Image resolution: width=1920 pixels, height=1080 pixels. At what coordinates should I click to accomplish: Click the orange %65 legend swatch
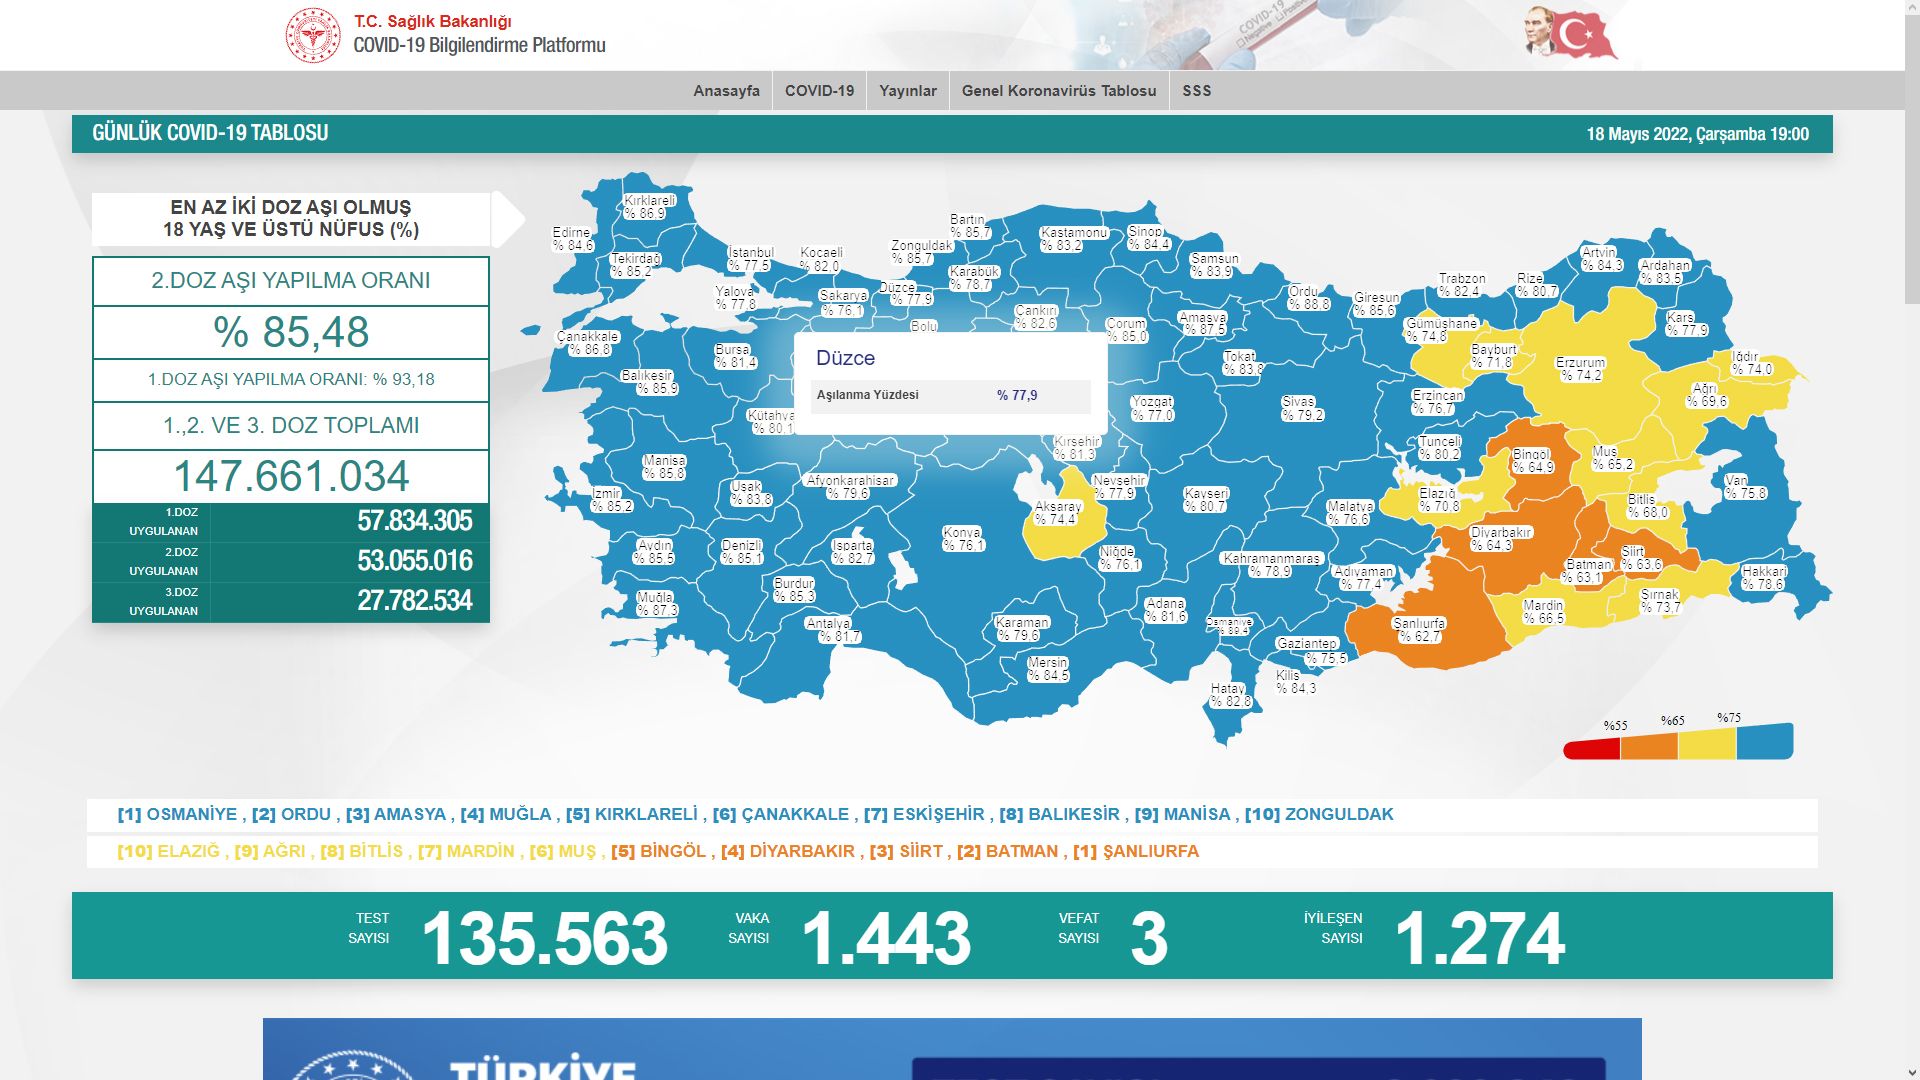(x=1649, y=746)
